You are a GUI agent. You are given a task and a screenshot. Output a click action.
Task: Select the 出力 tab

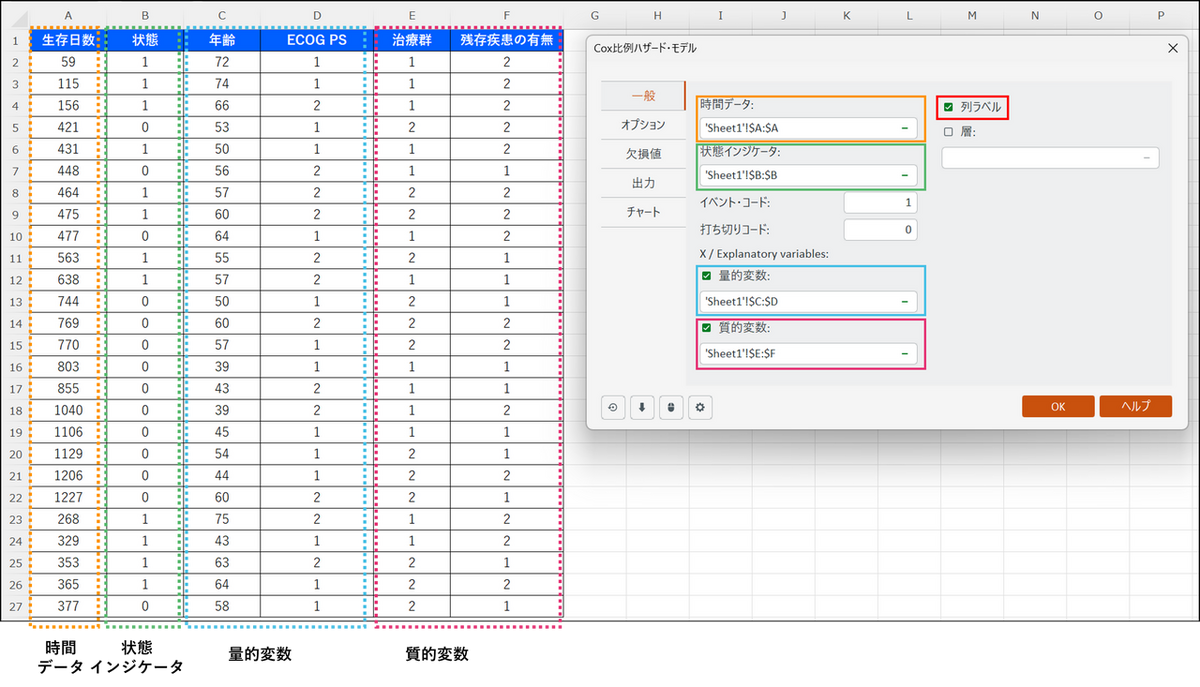point(643,183)
